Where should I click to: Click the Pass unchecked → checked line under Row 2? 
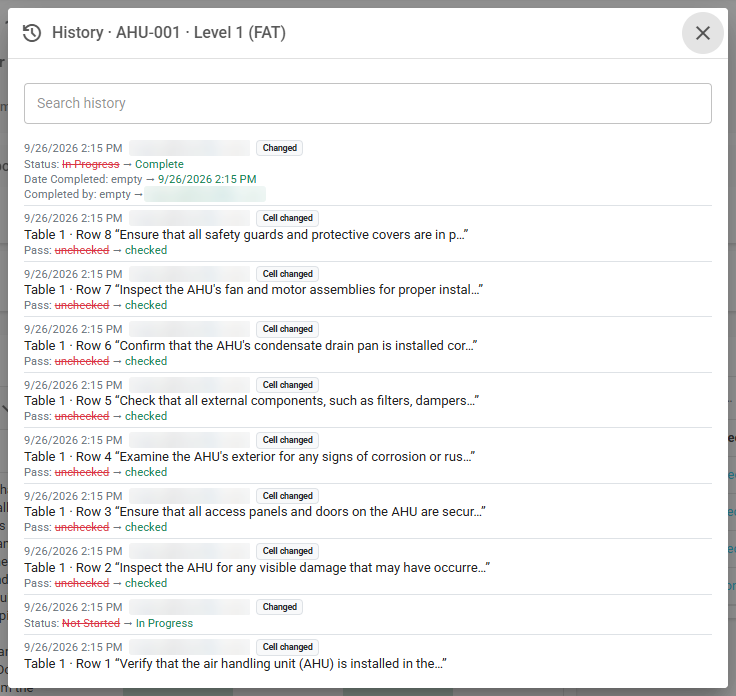click(x=96, y=583)
